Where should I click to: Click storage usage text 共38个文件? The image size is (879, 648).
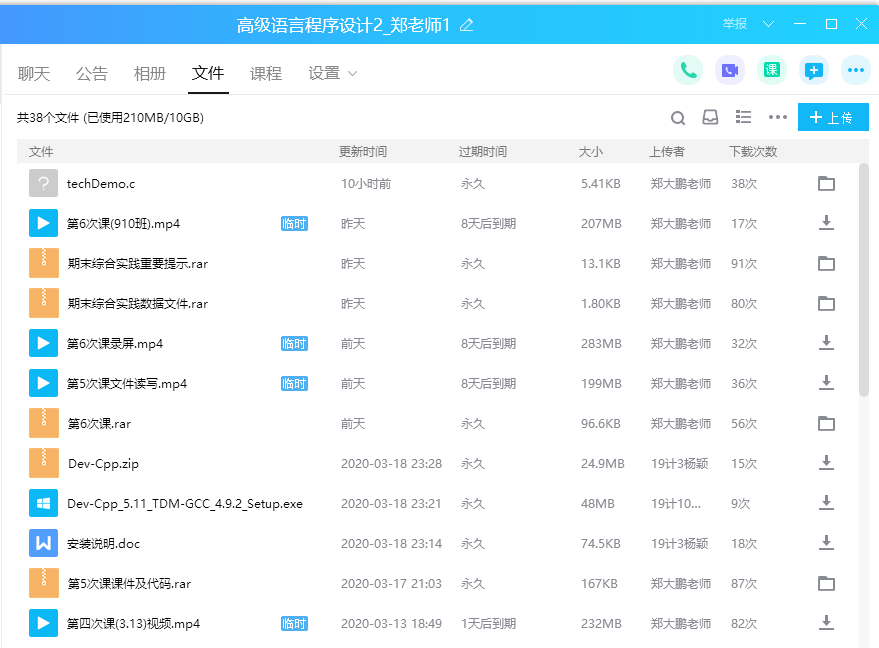tap(110, 118)
